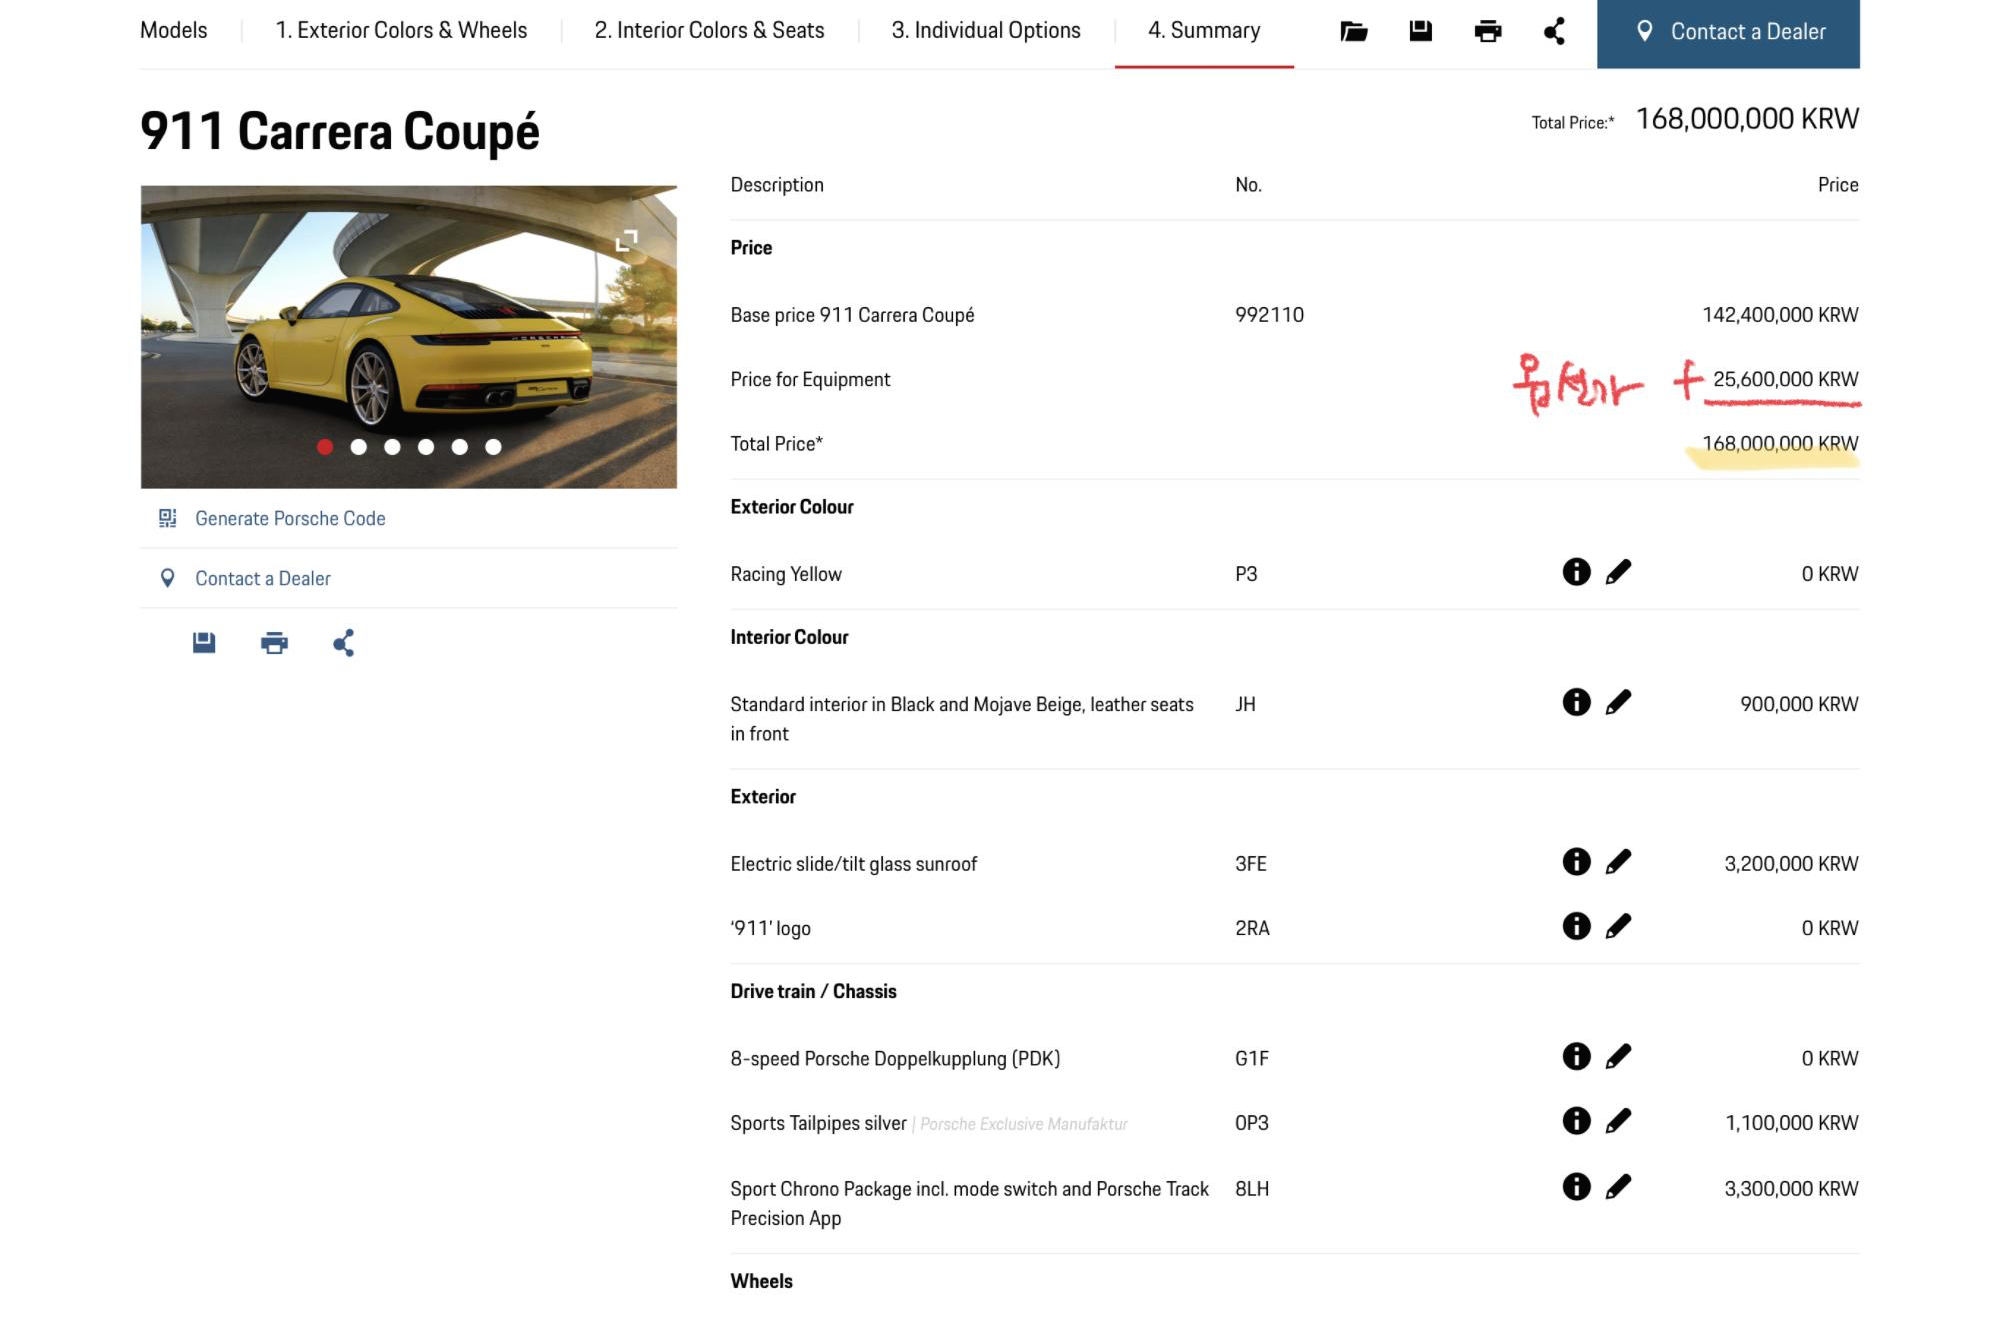This screenshot has width=2000, height=1319.
Task: Open the Models tab
Action: pos(173,31)
